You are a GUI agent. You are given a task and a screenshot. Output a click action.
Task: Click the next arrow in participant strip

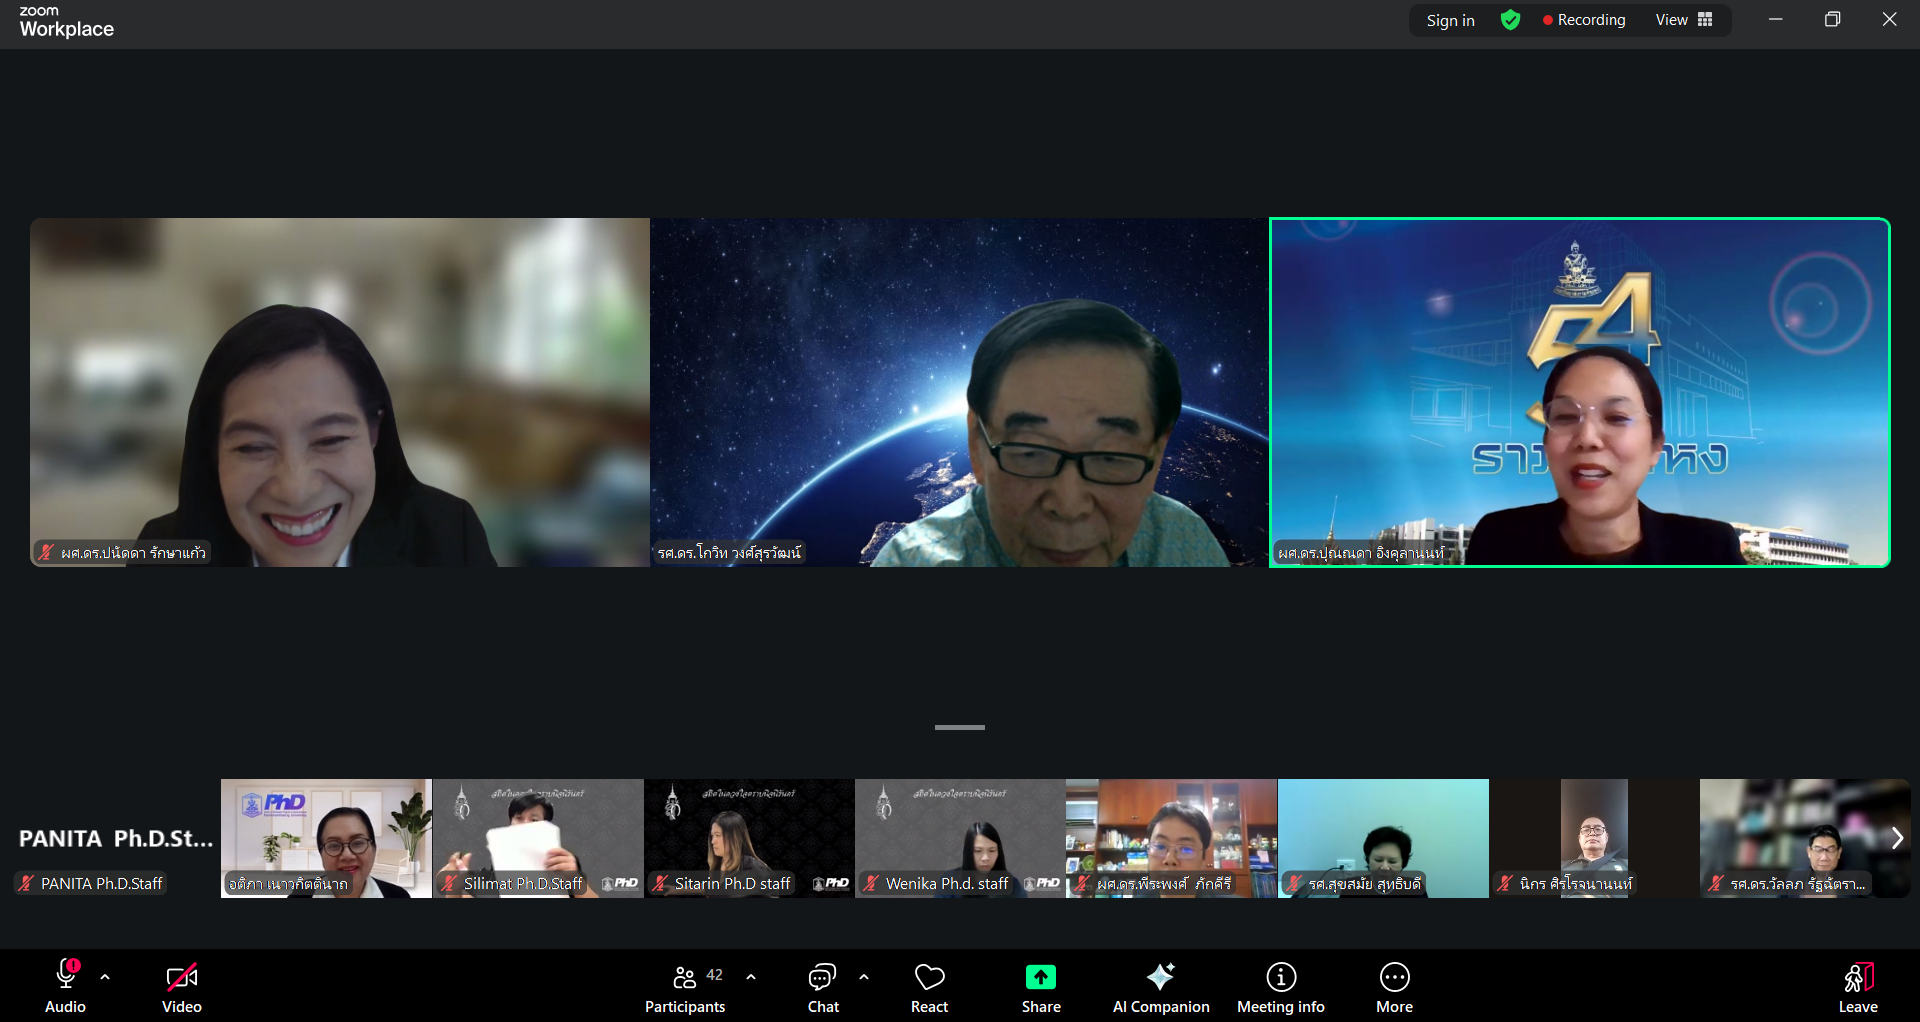click(1896, 838)
